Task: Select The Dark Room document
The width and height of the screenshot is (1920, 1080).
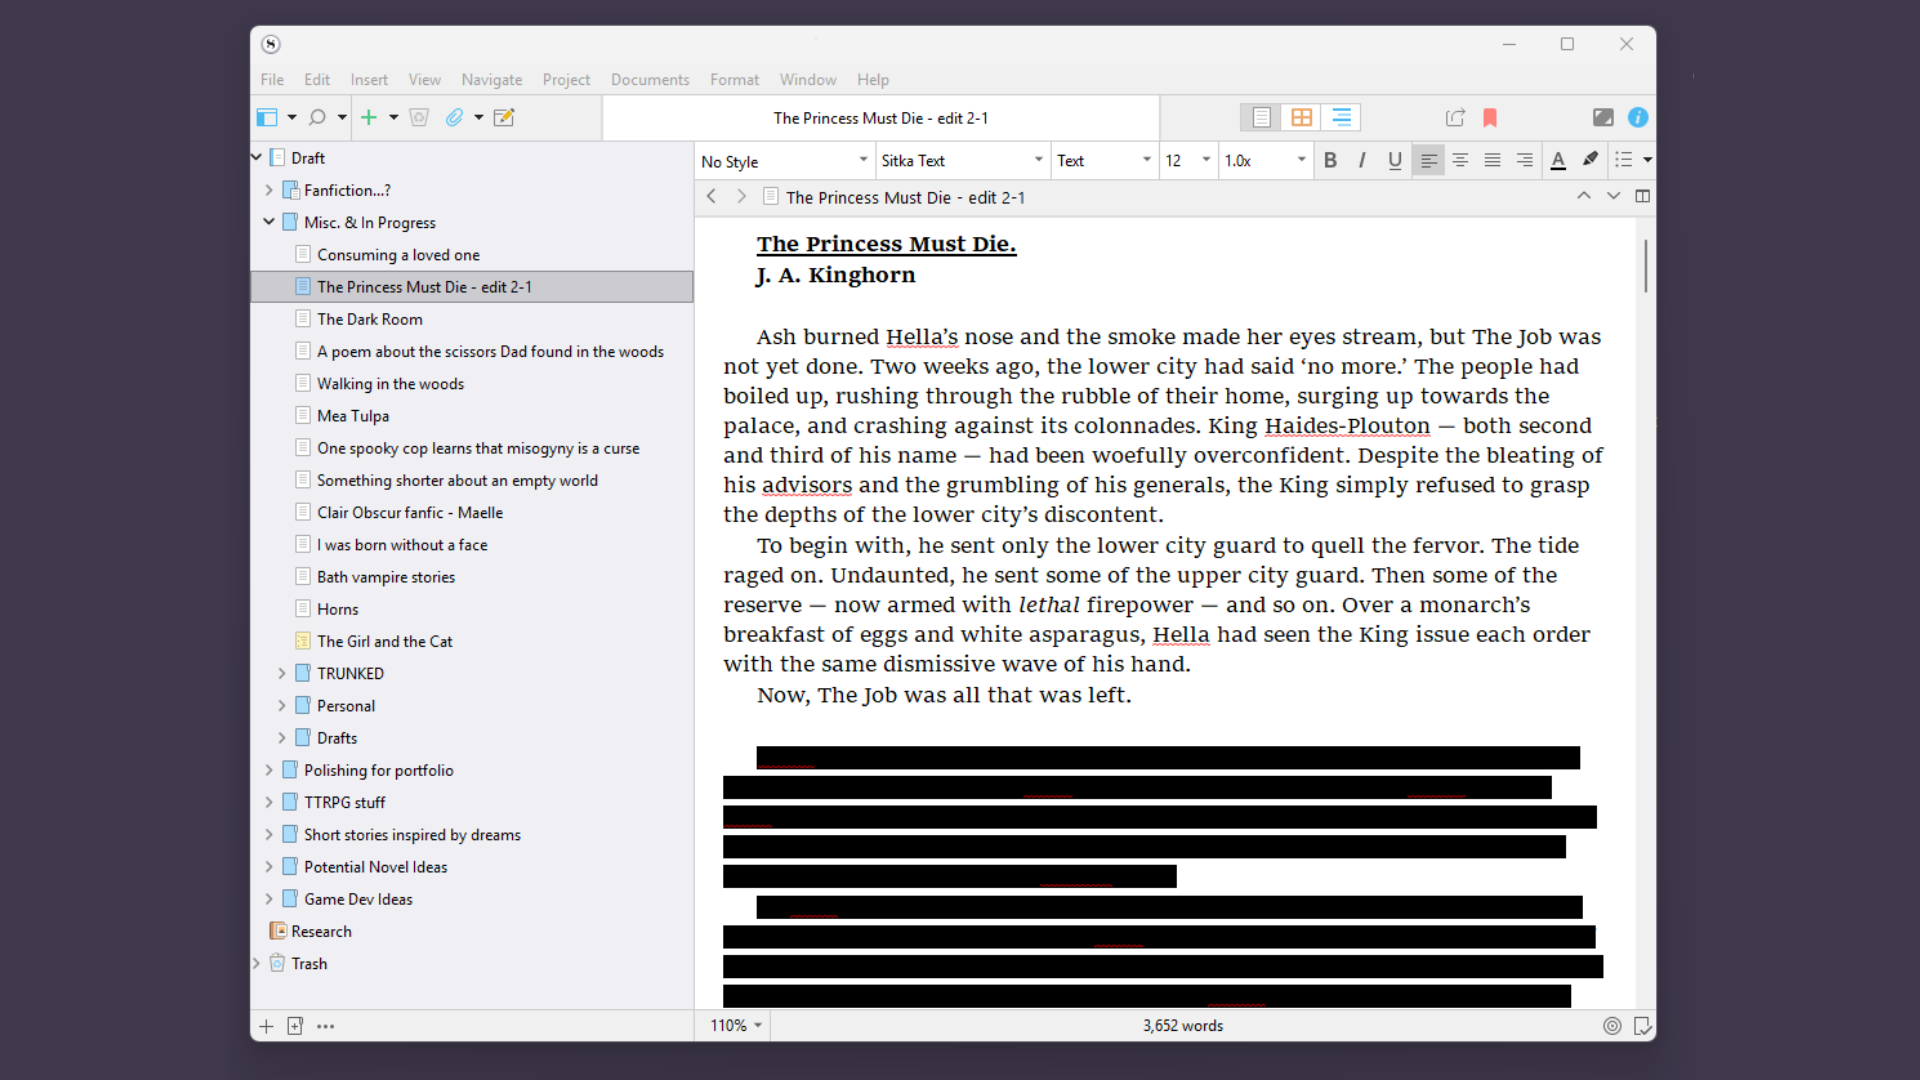Action: tap(370, 318)
